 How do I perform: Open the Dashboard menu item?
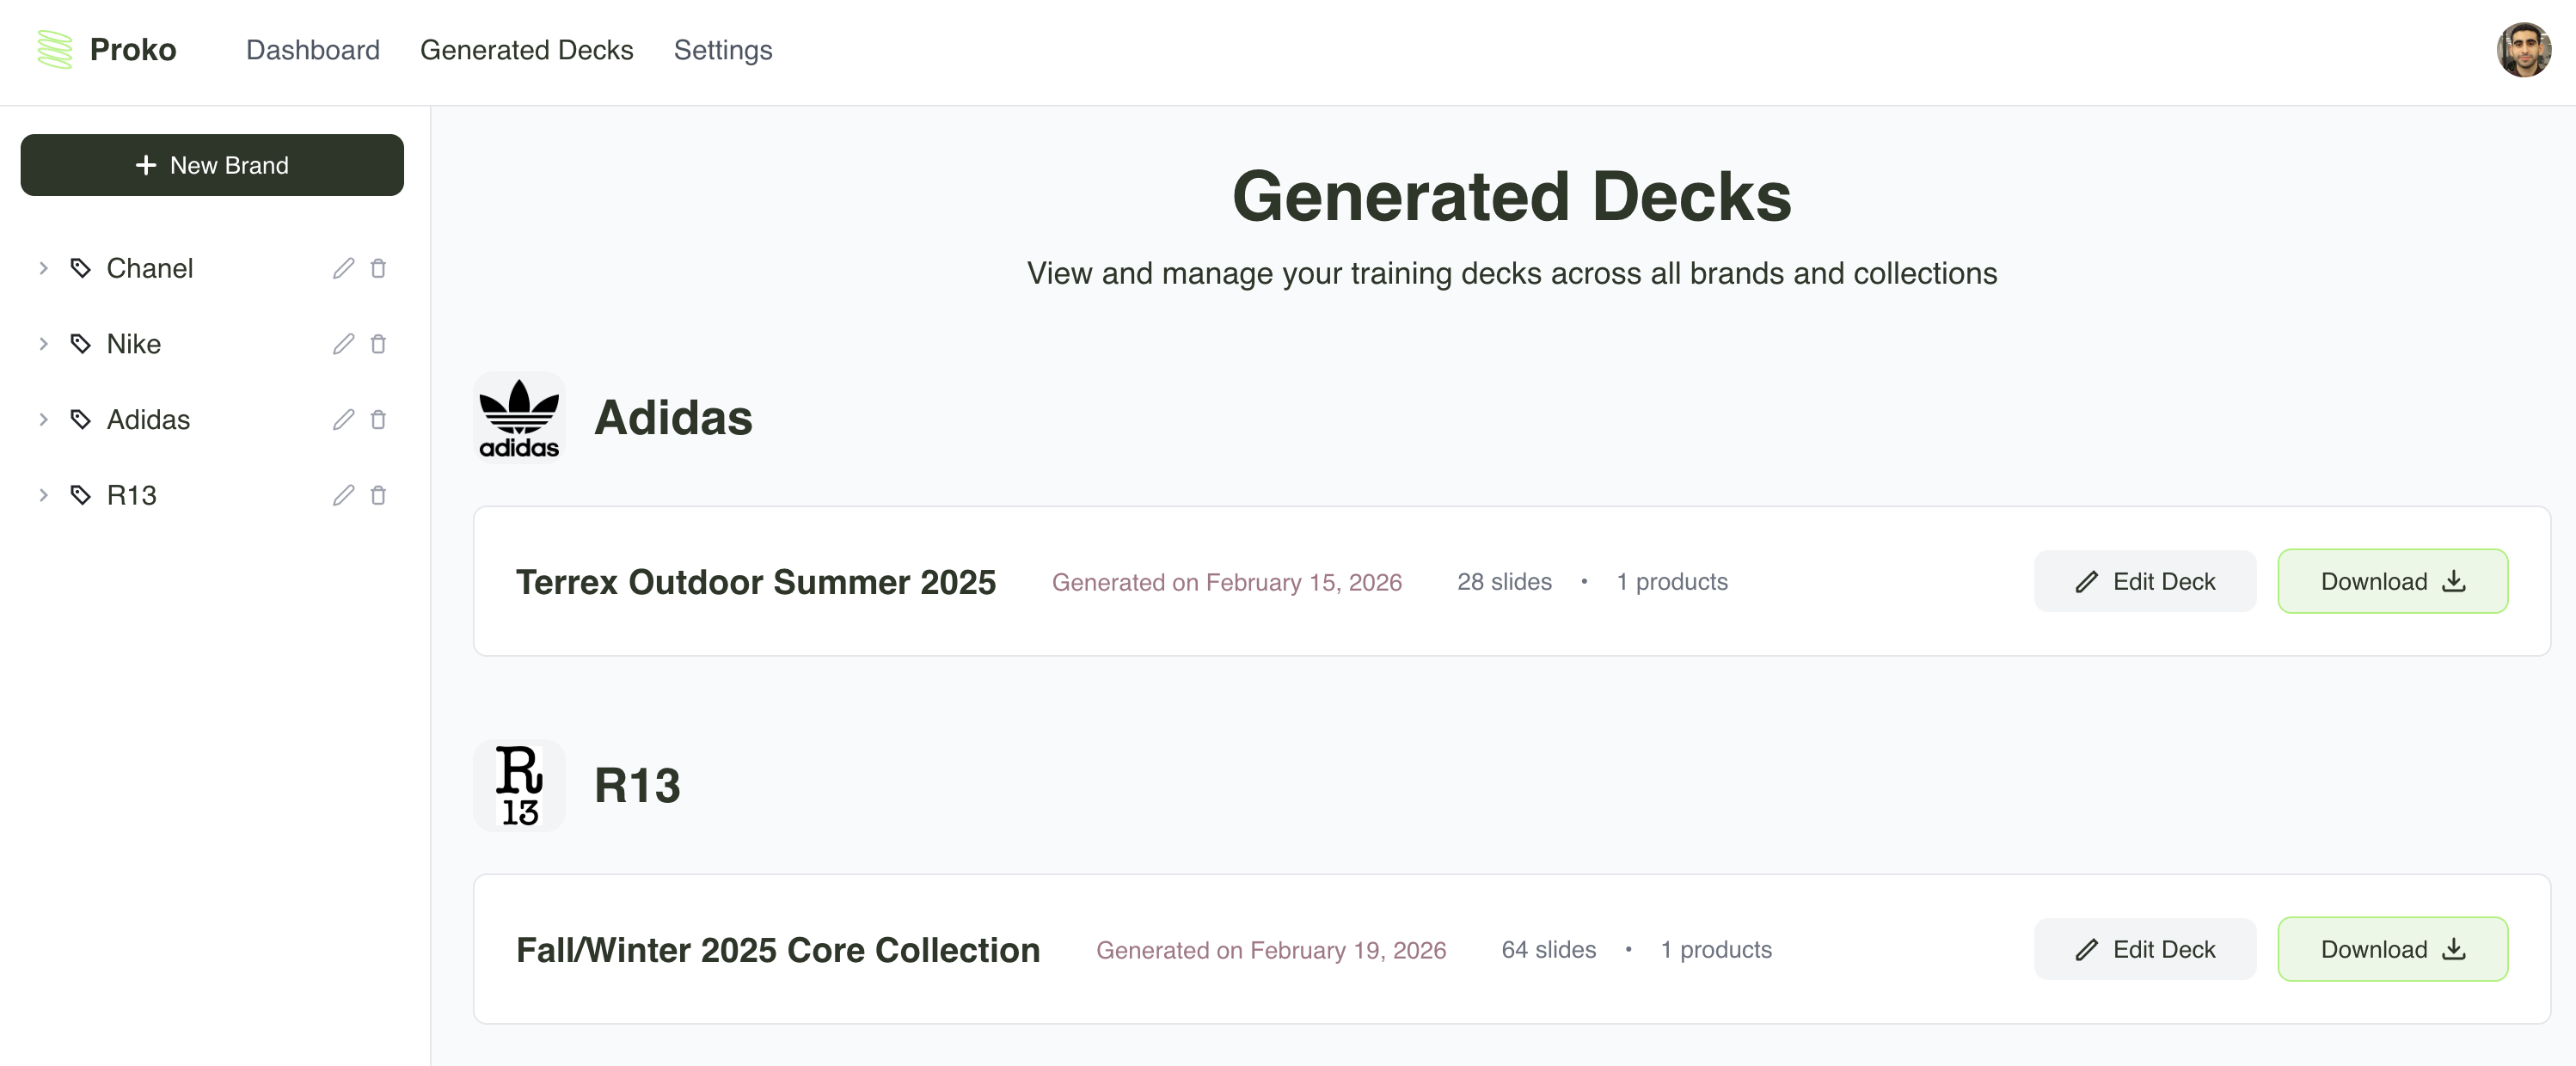click(313, 50)
